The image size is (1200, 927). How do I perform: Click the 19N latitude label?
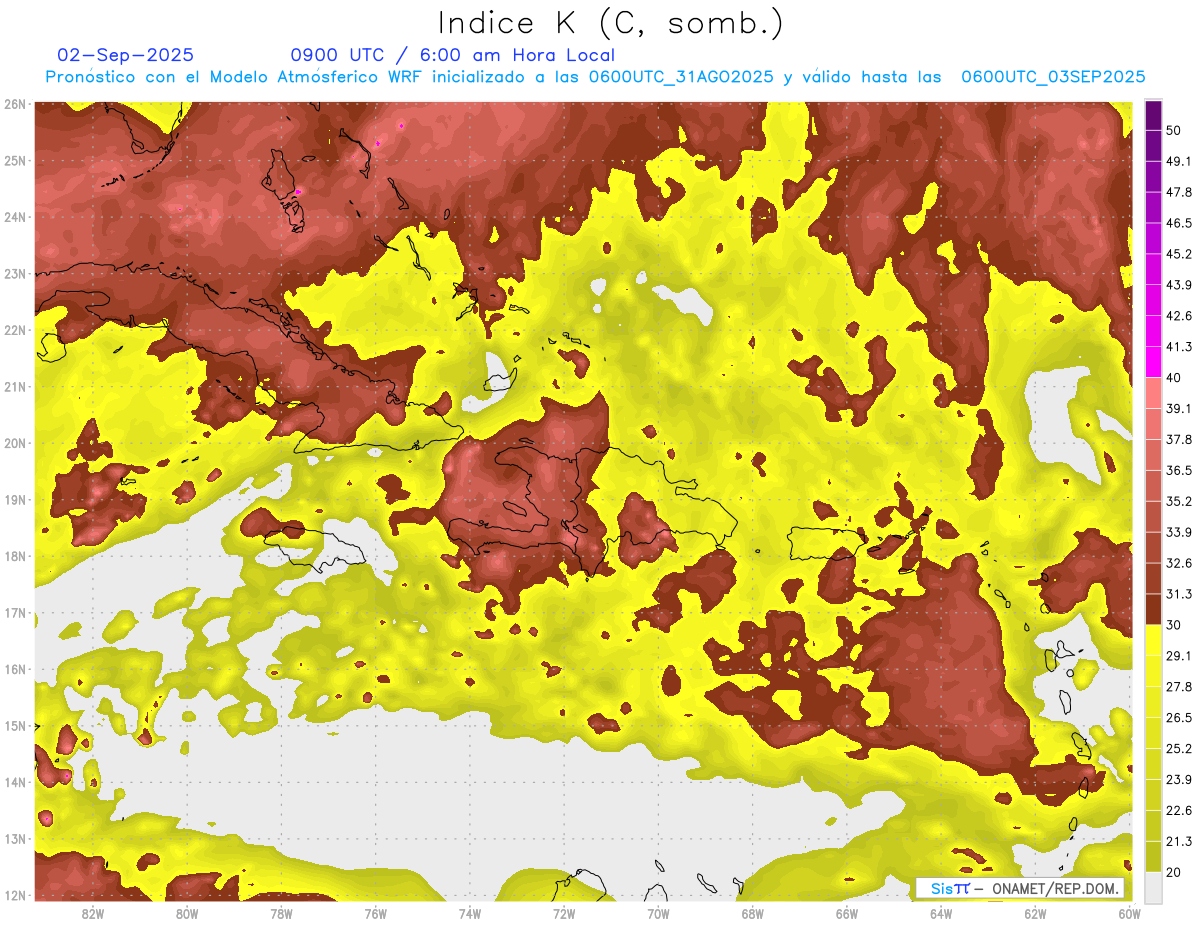15,500
